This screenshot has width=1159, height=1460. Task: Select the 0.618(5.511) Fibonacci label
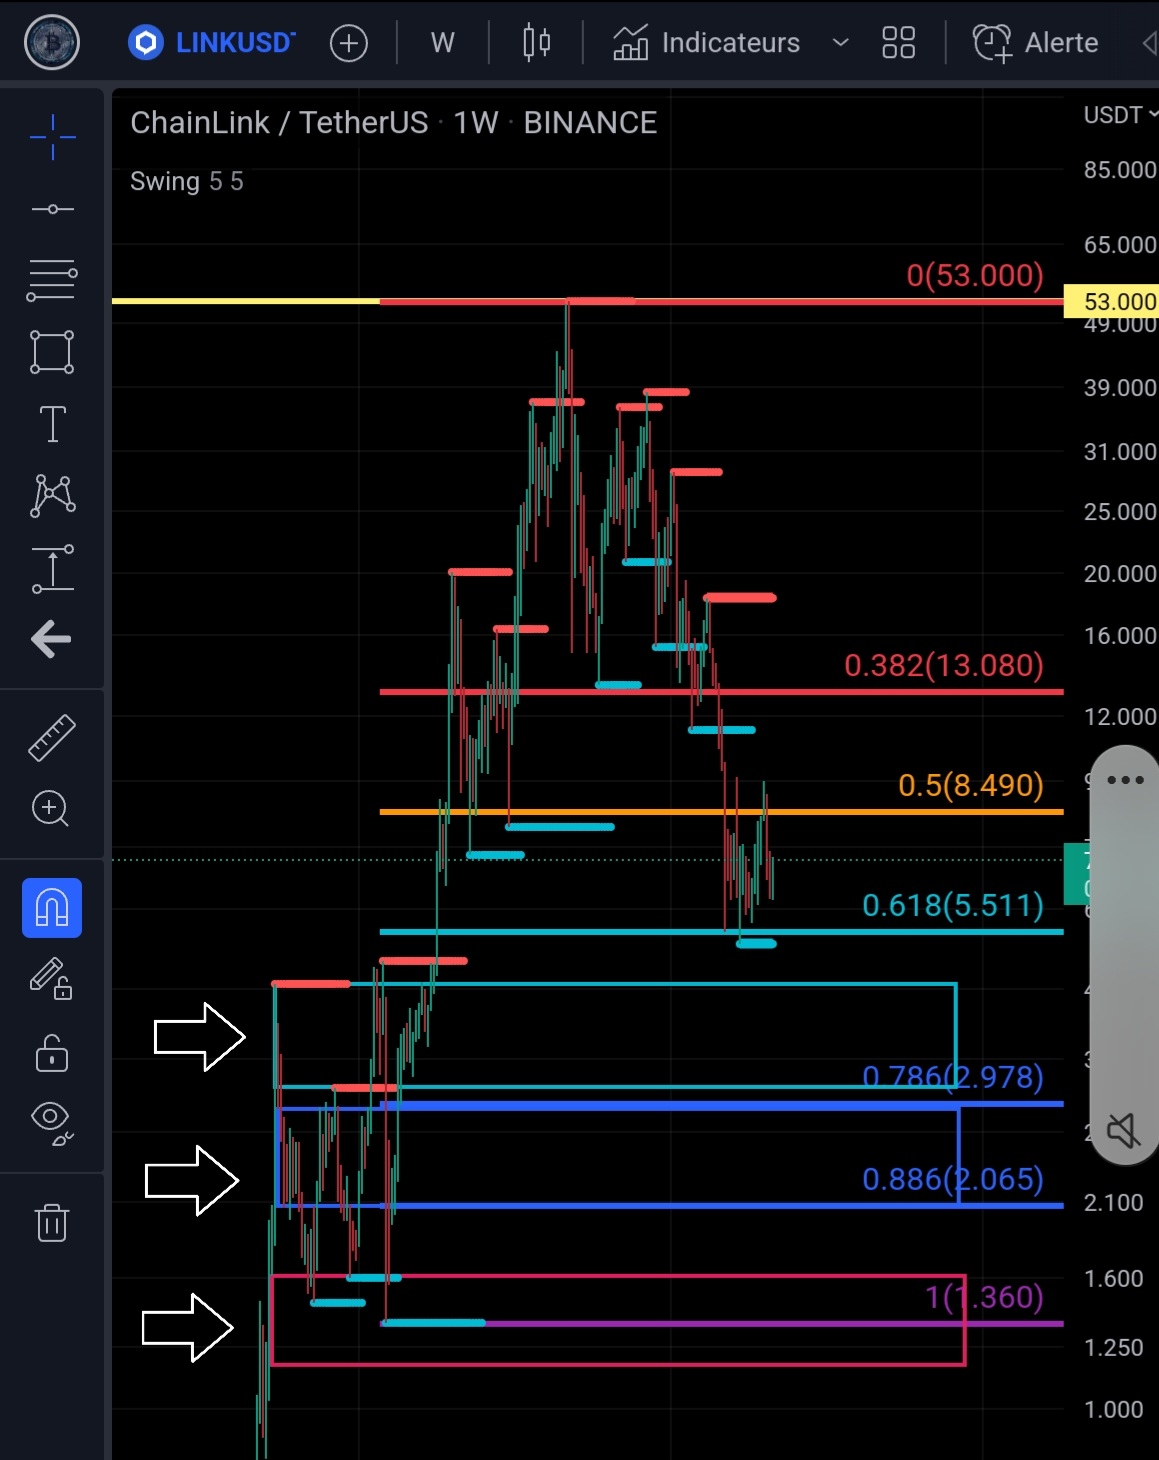point(953,905)
